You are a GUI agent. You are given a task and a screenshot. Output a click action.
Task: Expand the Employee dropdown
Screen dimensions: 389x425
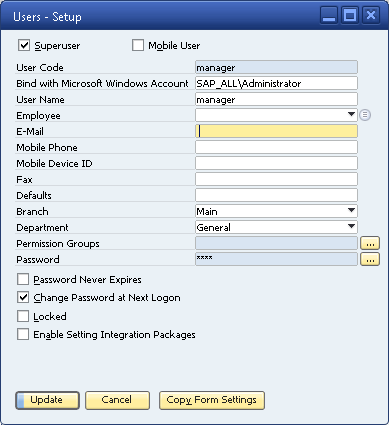[x=351, y=115]
